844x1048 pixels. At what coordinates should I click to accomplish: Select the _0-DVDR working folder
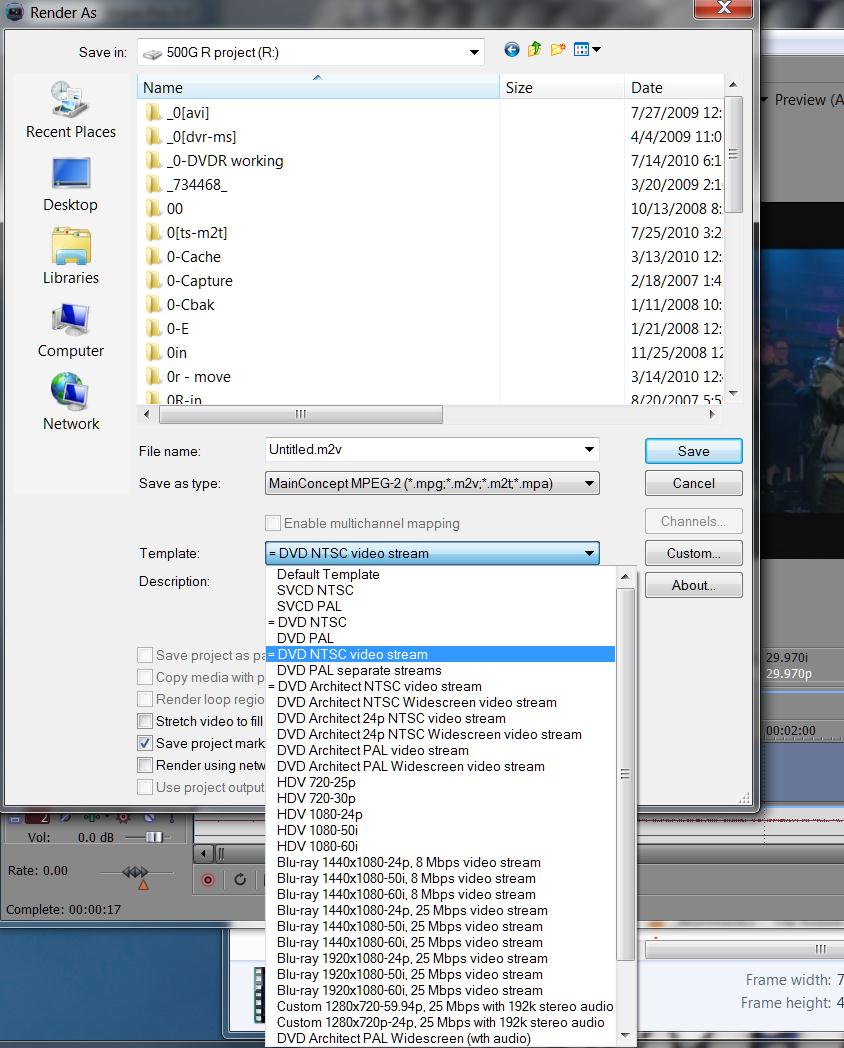(x=225, y=160)
